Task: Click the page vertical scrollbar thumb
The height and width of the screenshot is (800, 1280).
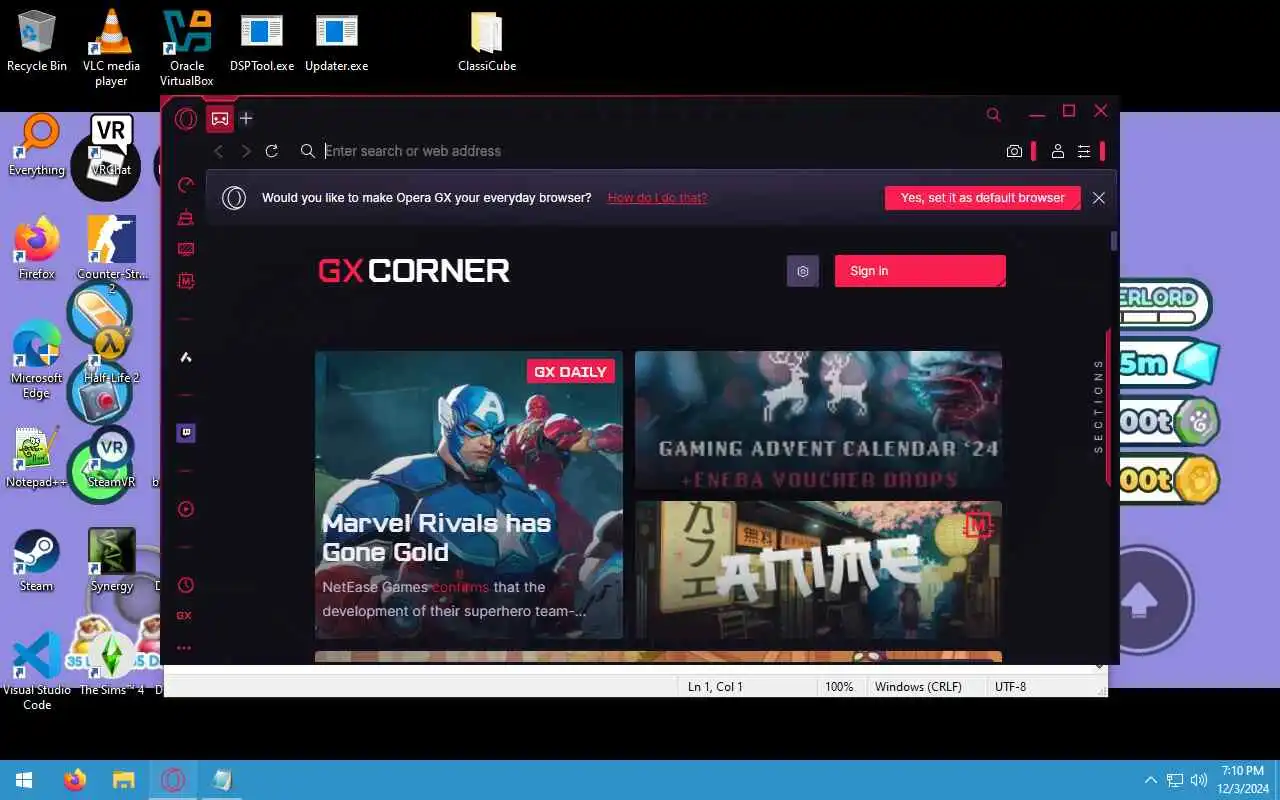Action: click(x=1114, y=241)
